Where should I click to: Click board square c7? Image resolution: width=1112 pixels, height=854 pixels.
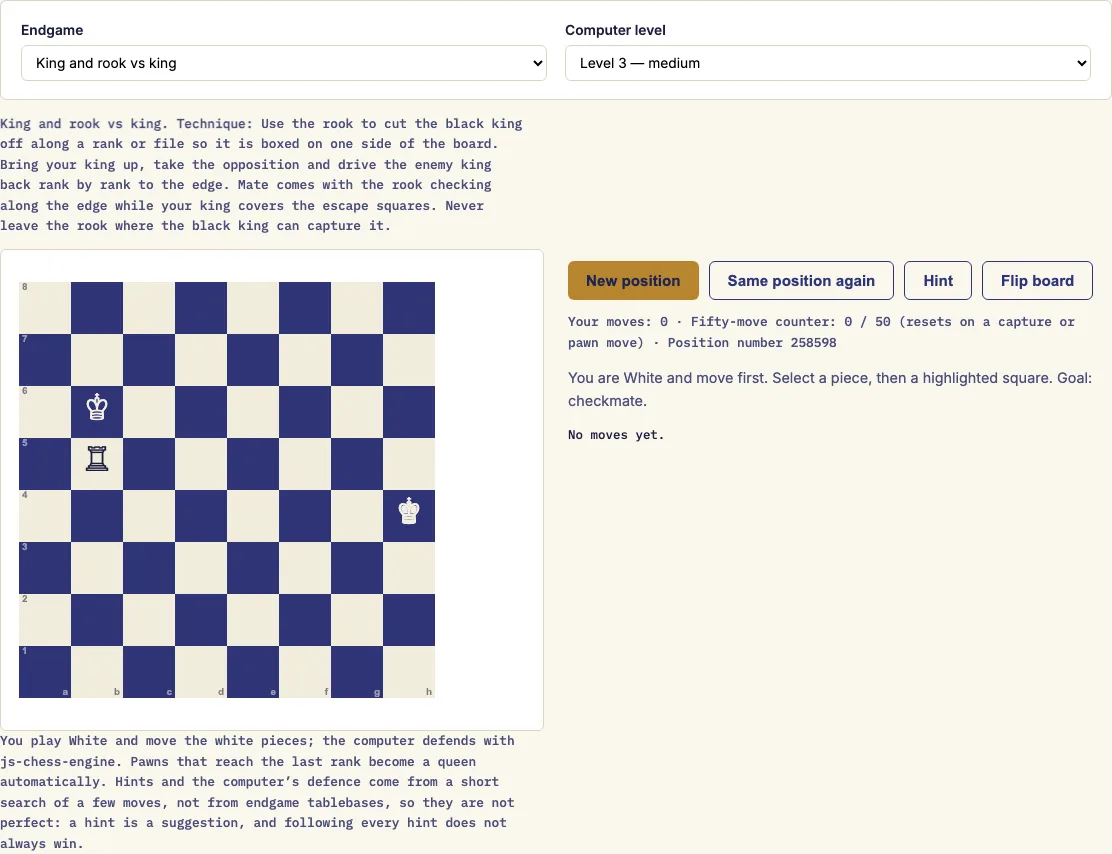click(149, 360)
